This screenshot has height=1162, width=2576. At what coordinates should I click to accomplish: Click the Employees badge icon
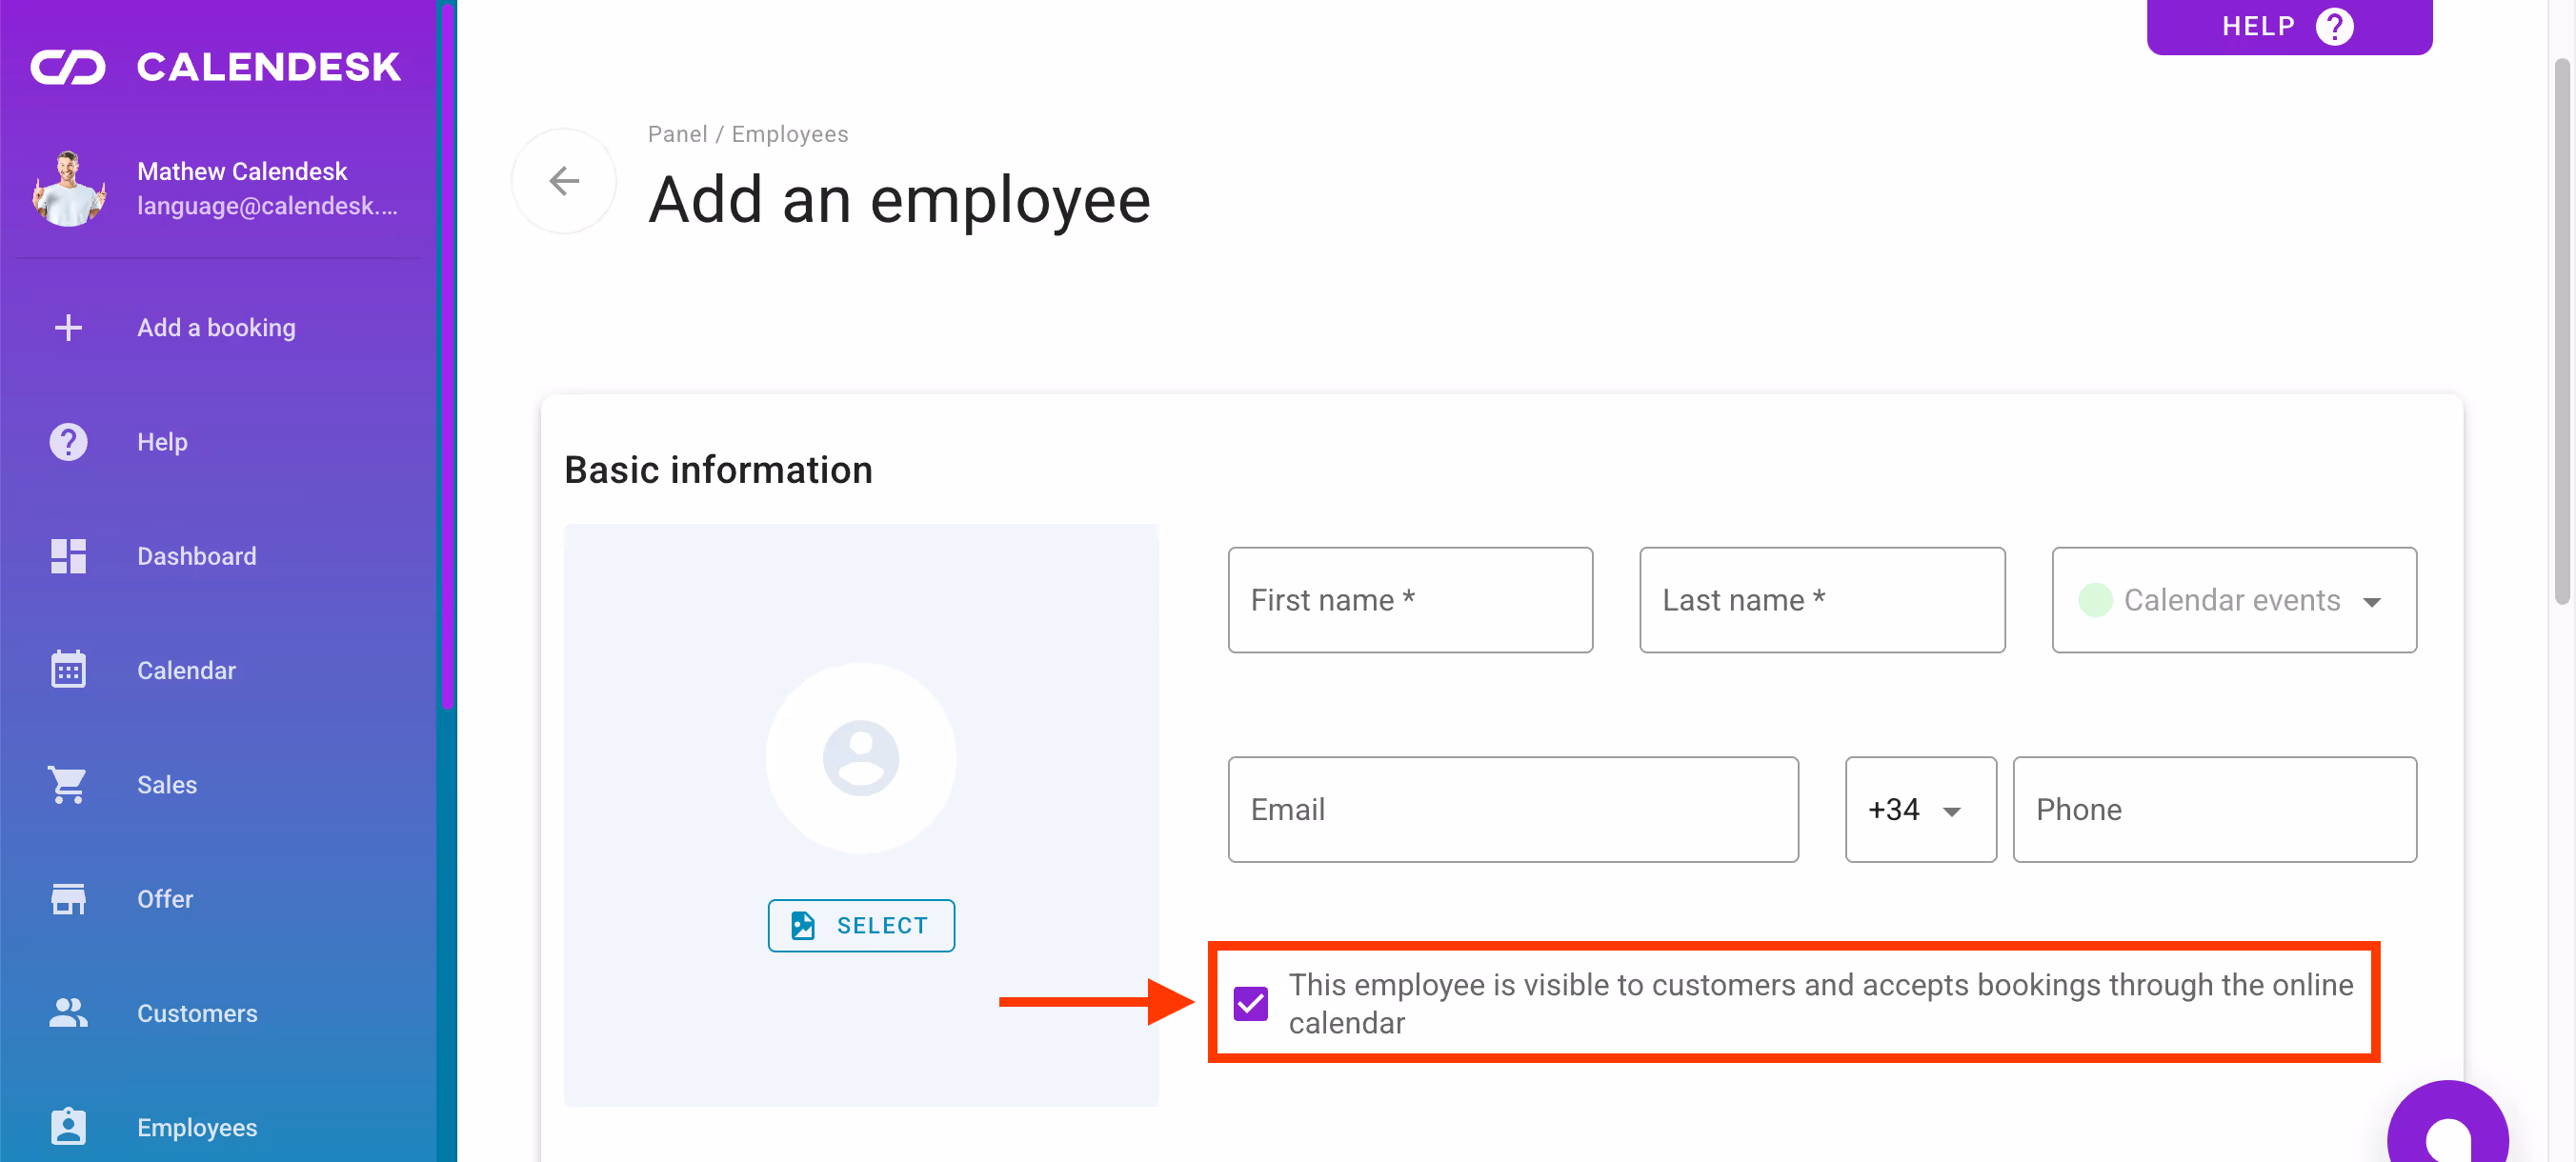68,1126
